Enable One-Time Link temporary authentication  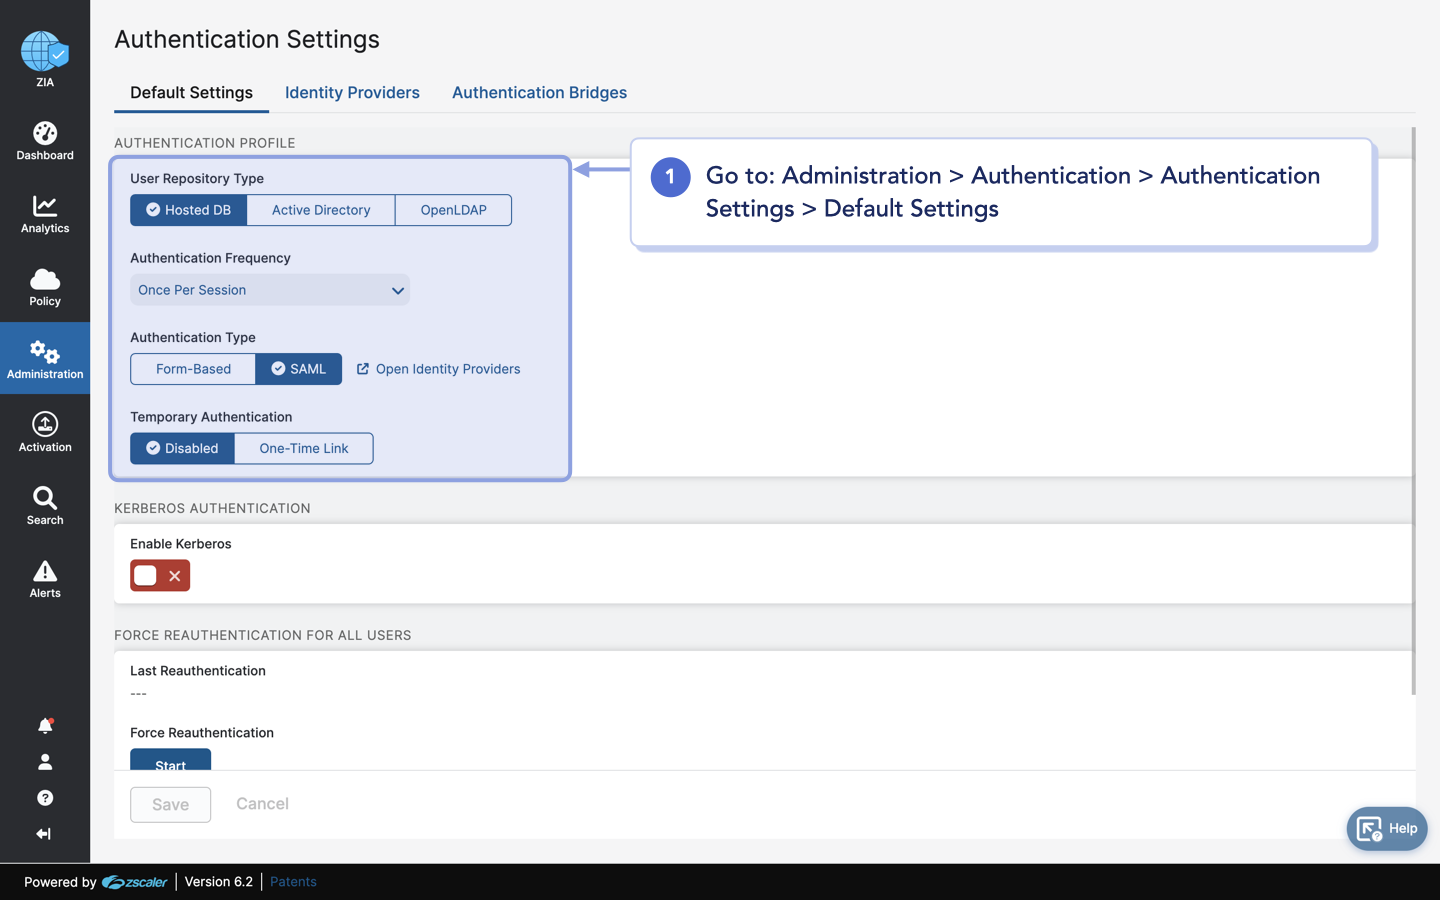pyautogui.click(x=303, y=448)
